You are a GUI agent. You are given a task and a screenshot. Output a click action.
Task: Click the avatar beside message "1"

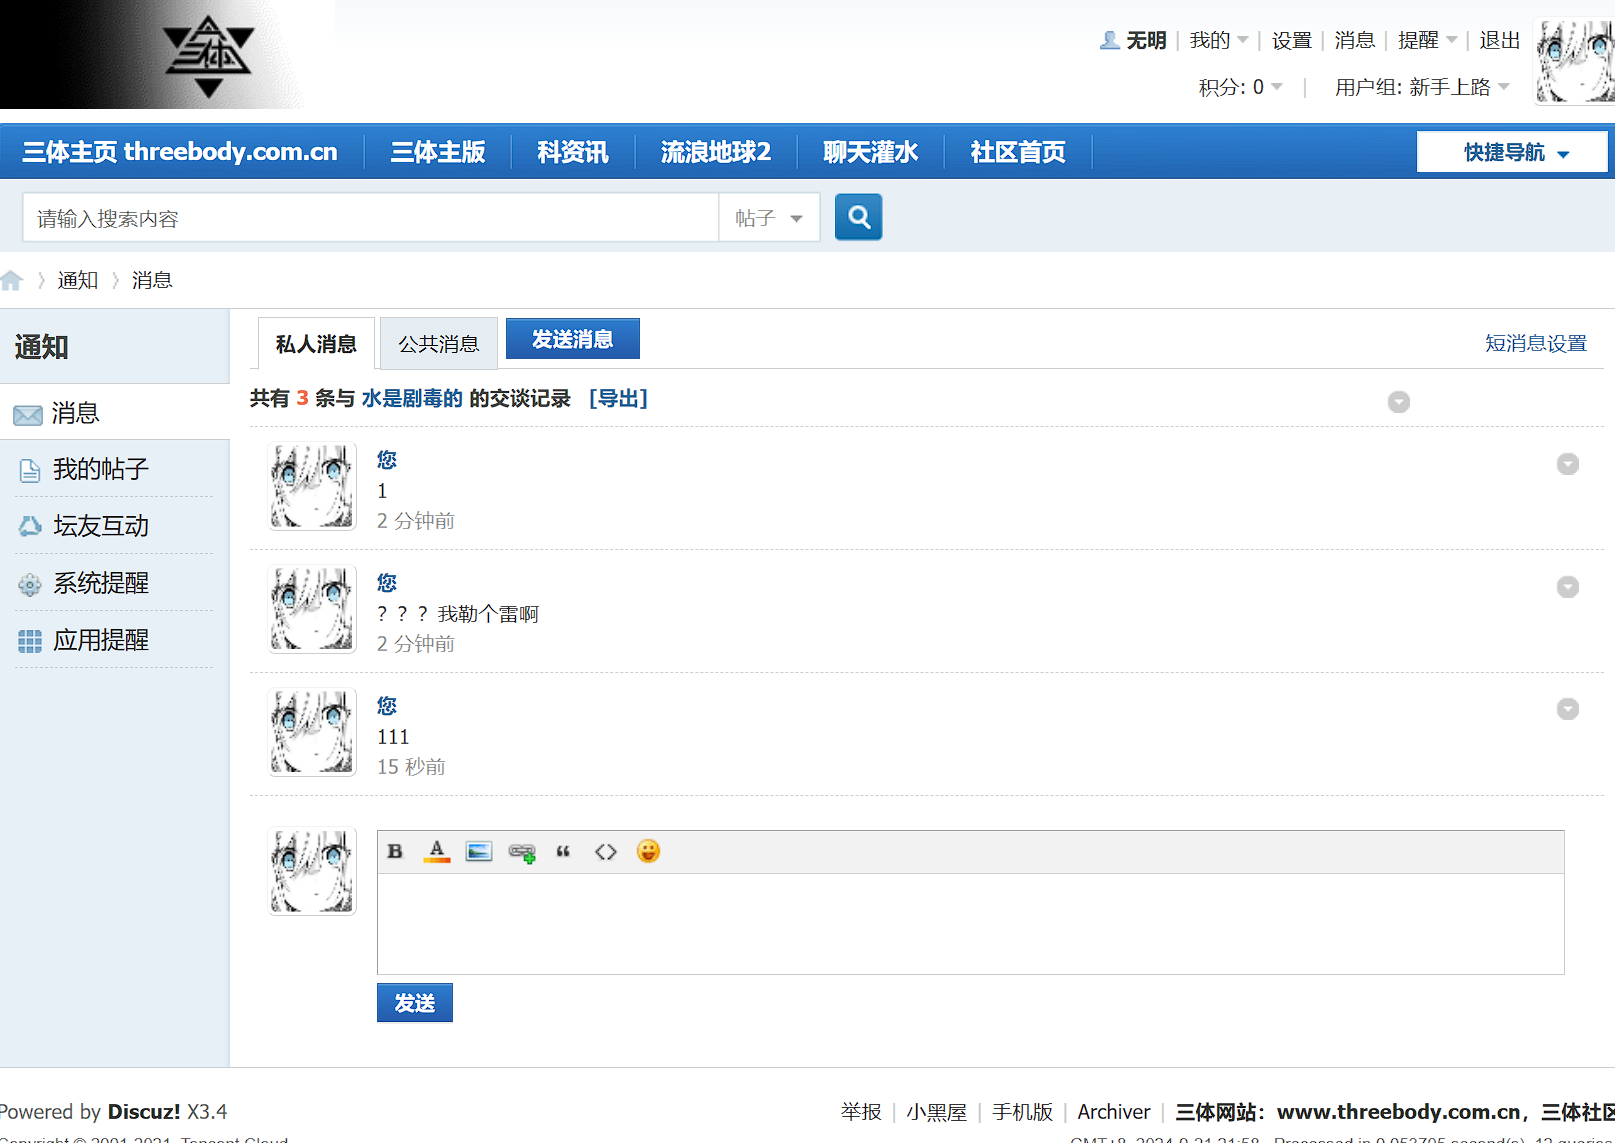[x=313, y=487]
